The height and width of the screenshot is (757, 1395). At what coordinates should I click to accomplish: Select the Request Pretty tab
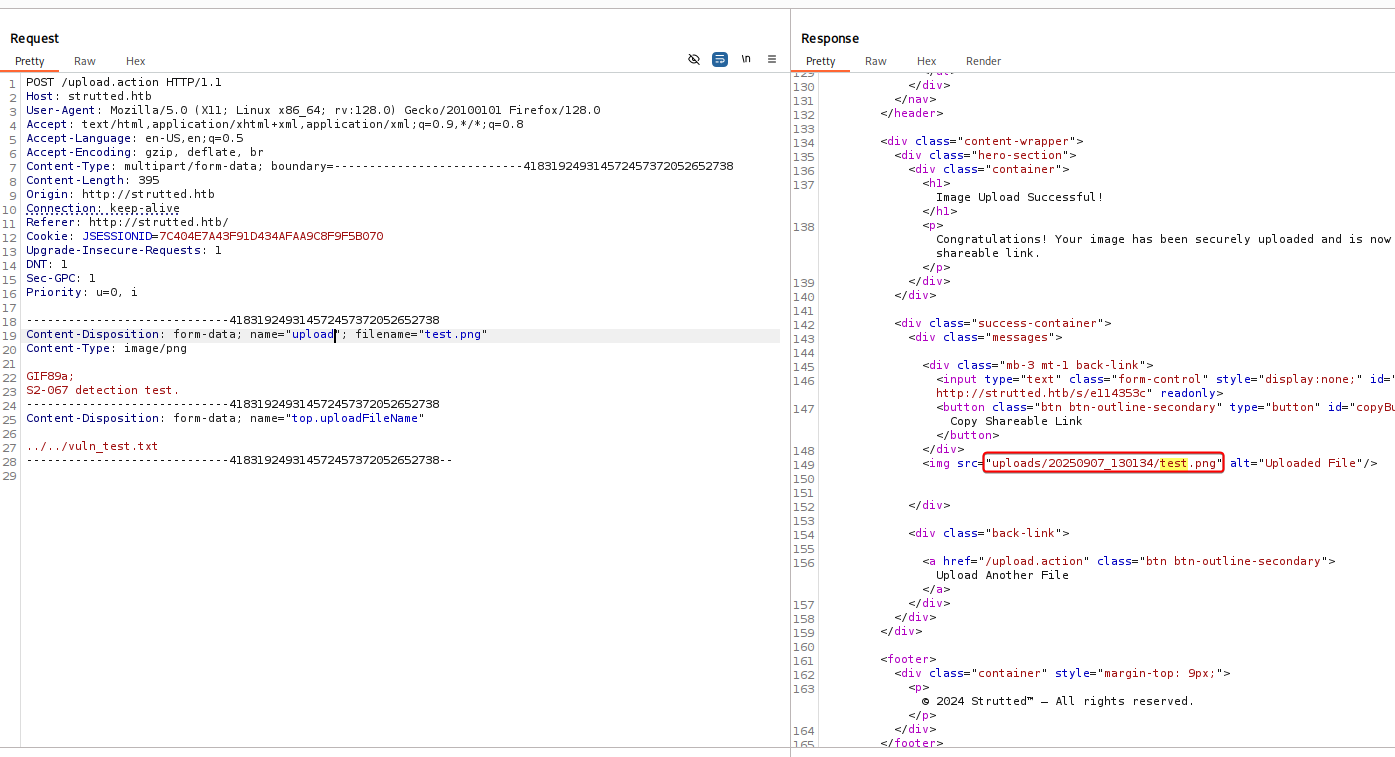pos(30,61)
